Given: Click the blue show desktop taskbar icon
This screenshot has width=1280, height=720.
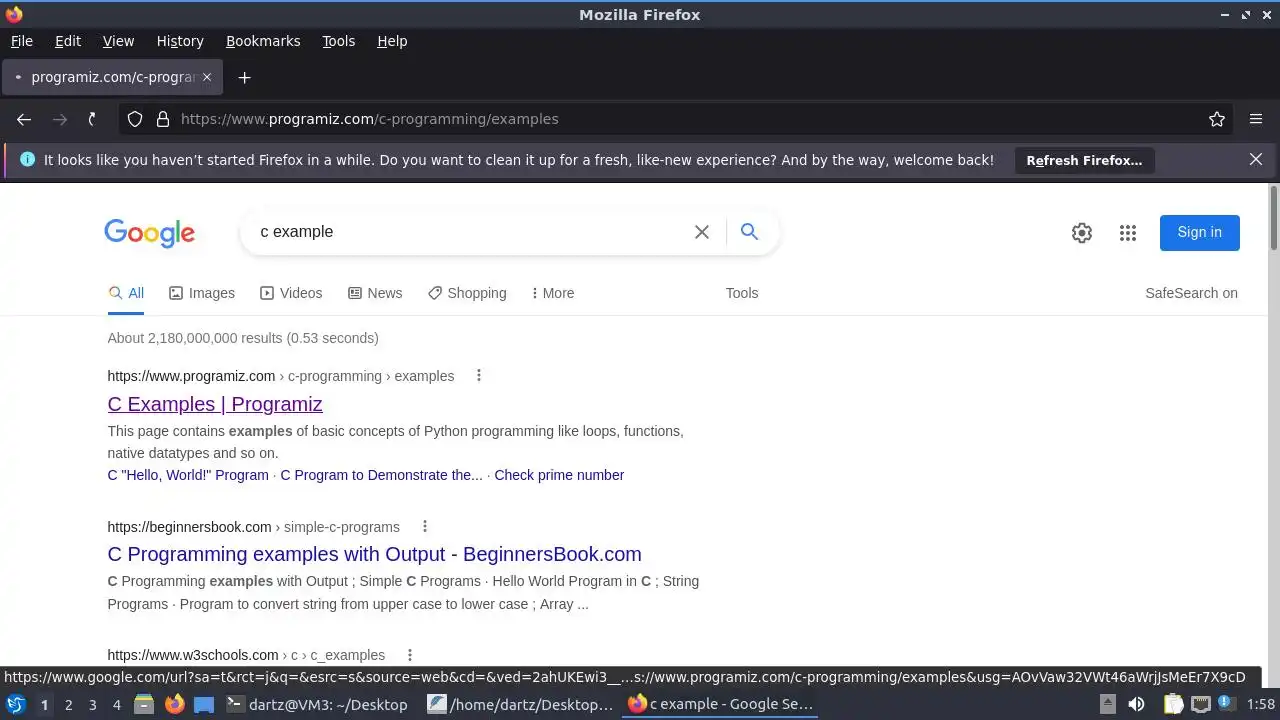Looking at the screenshot, I should point(204,704).
